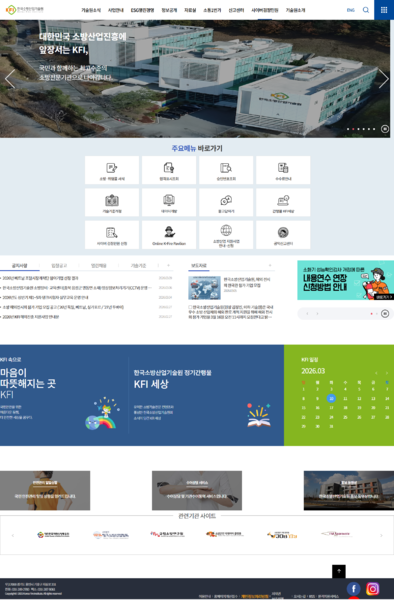Open the checklist-with-pencil icon quick menu tile
This screenshot has width=394, height=600.
[112, 235]
